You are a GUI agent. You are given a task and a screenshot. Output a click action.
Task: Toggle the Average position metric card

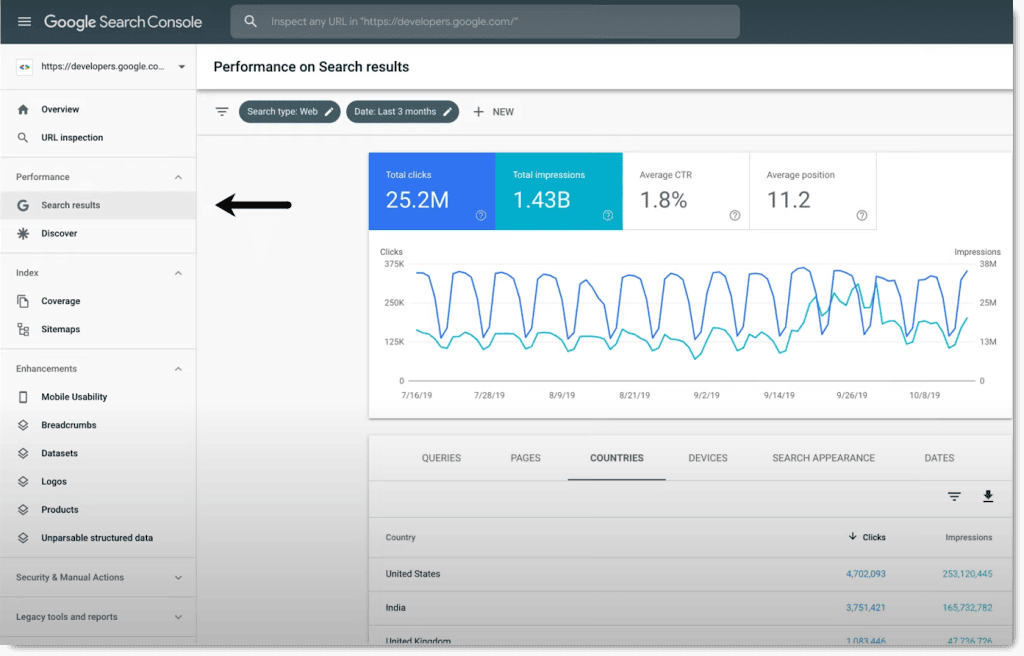pyautogui.click(x=813, y=191)
